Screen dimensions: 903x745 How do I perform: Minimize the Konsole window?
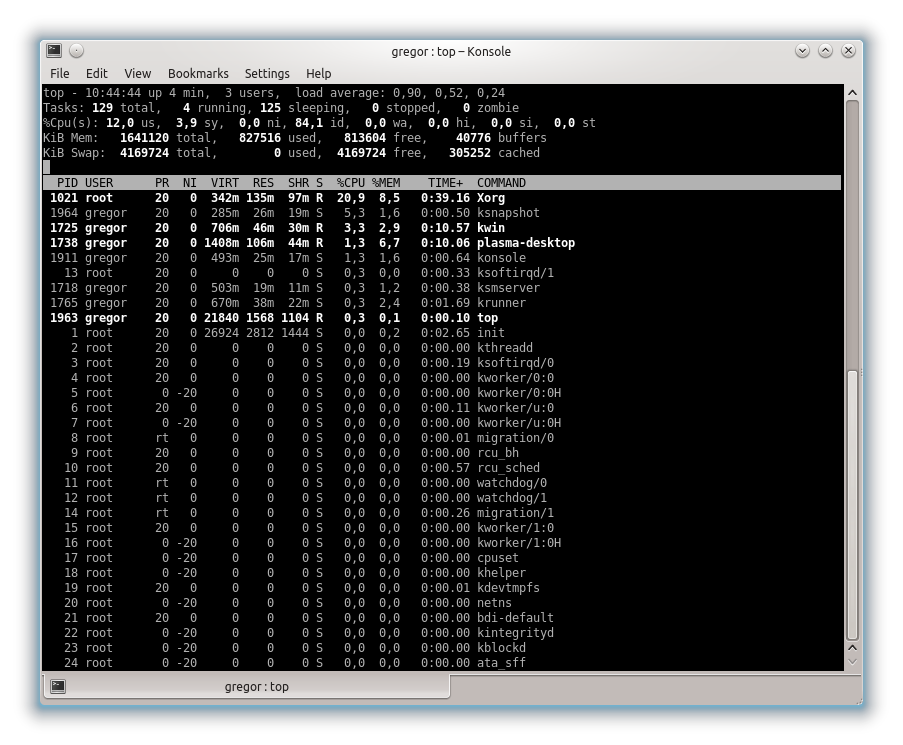point(803,51)
